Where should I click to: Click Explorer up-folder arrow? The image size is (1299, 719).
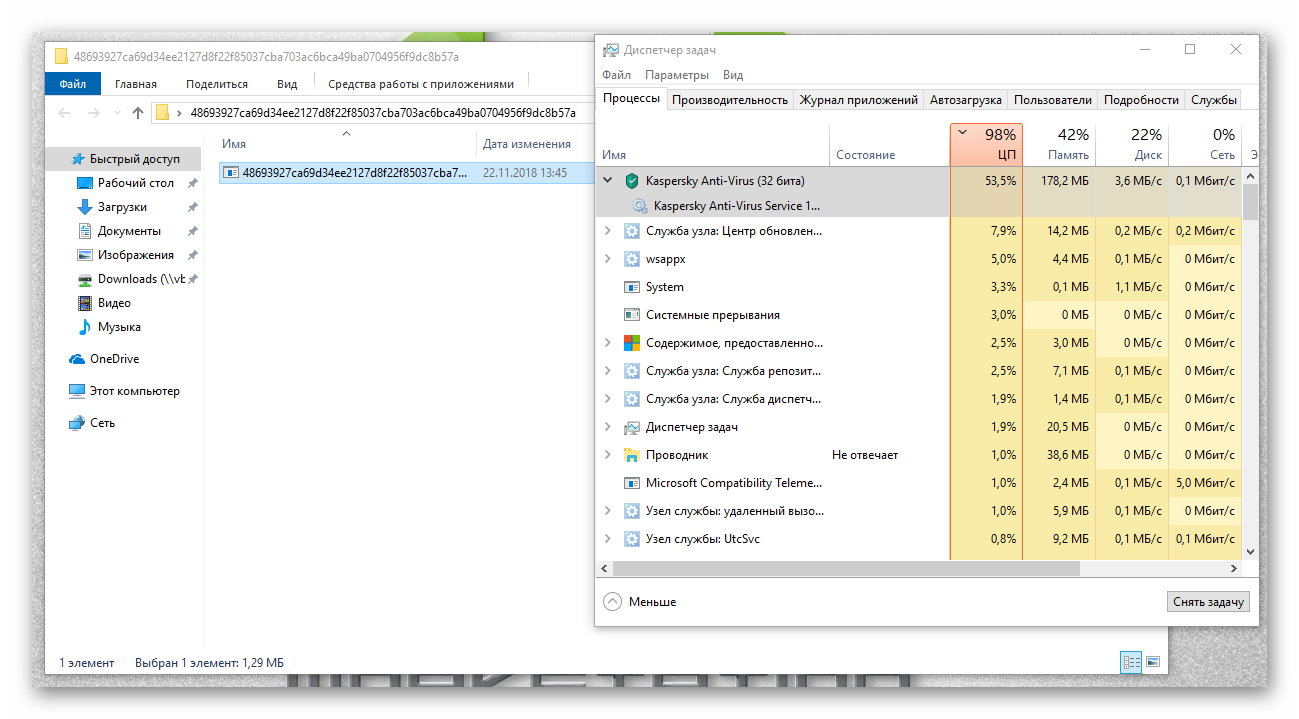[138, 113]
